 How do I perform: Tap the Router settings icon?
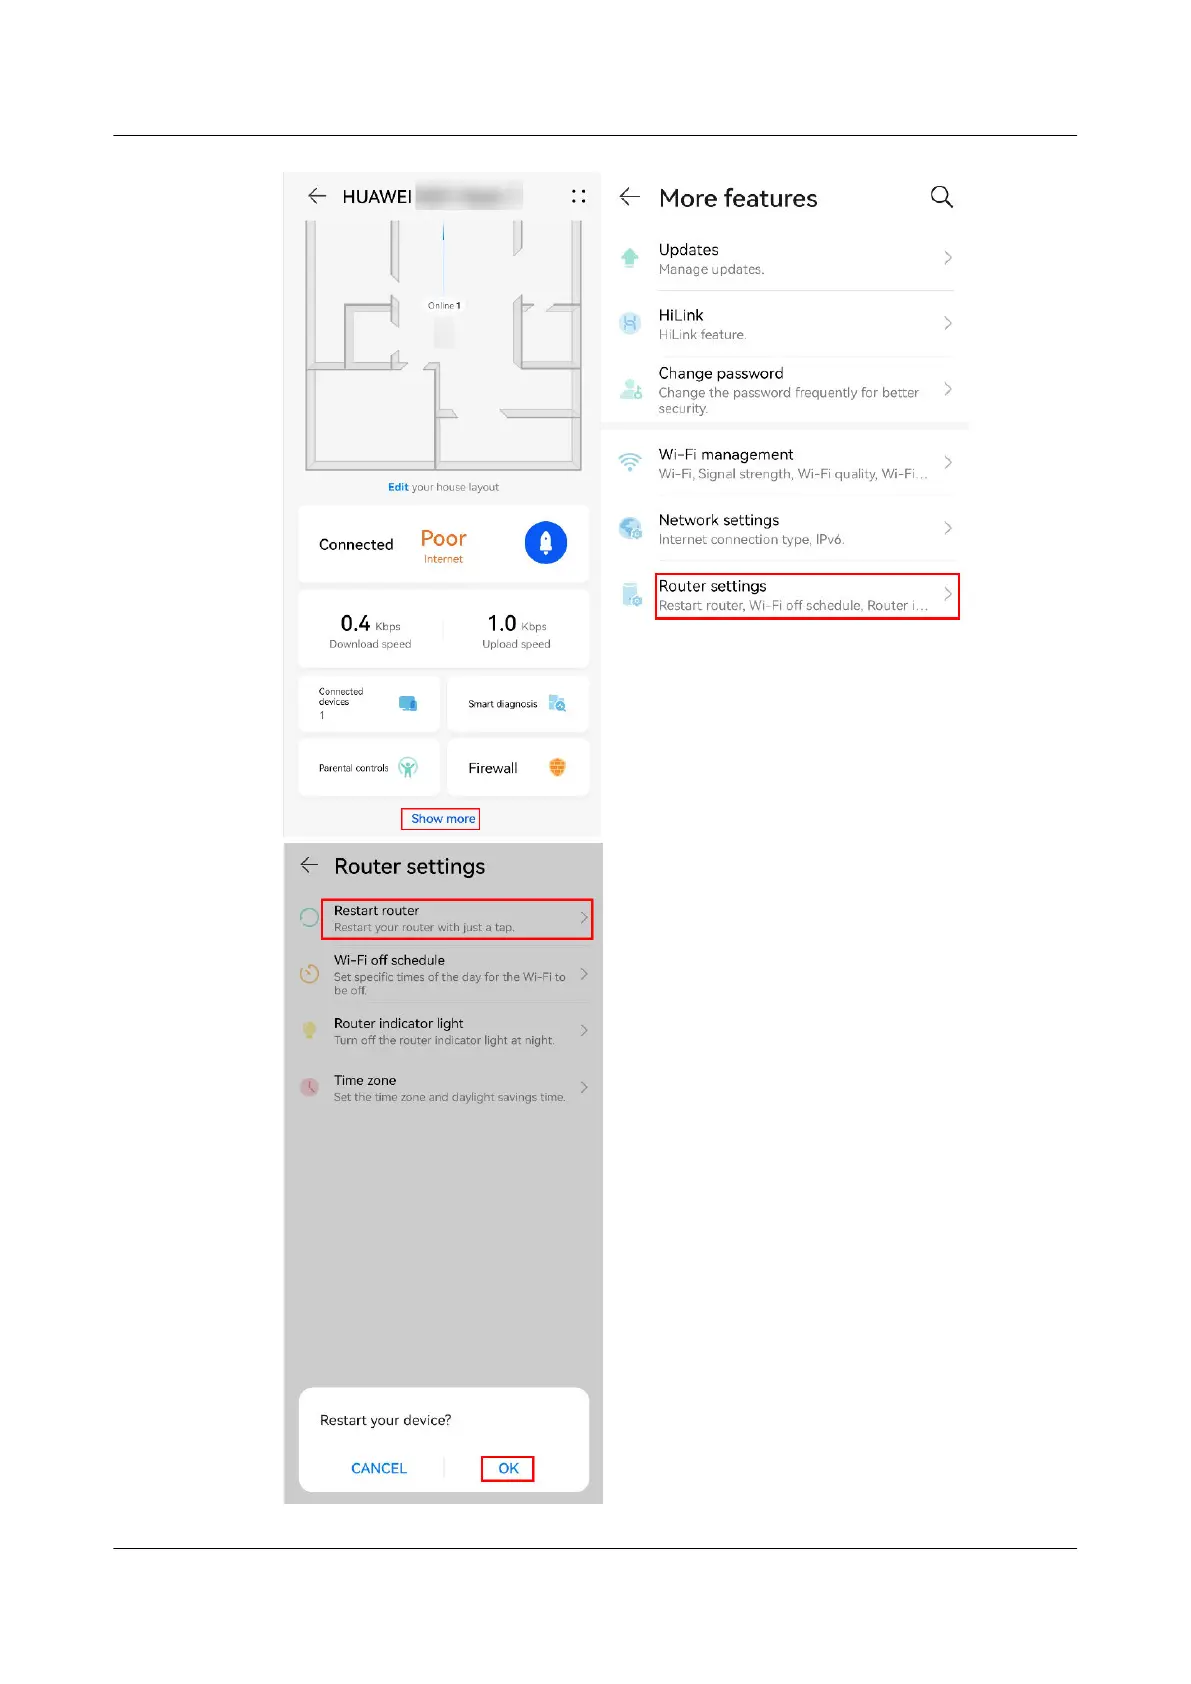tap(632, 595)
